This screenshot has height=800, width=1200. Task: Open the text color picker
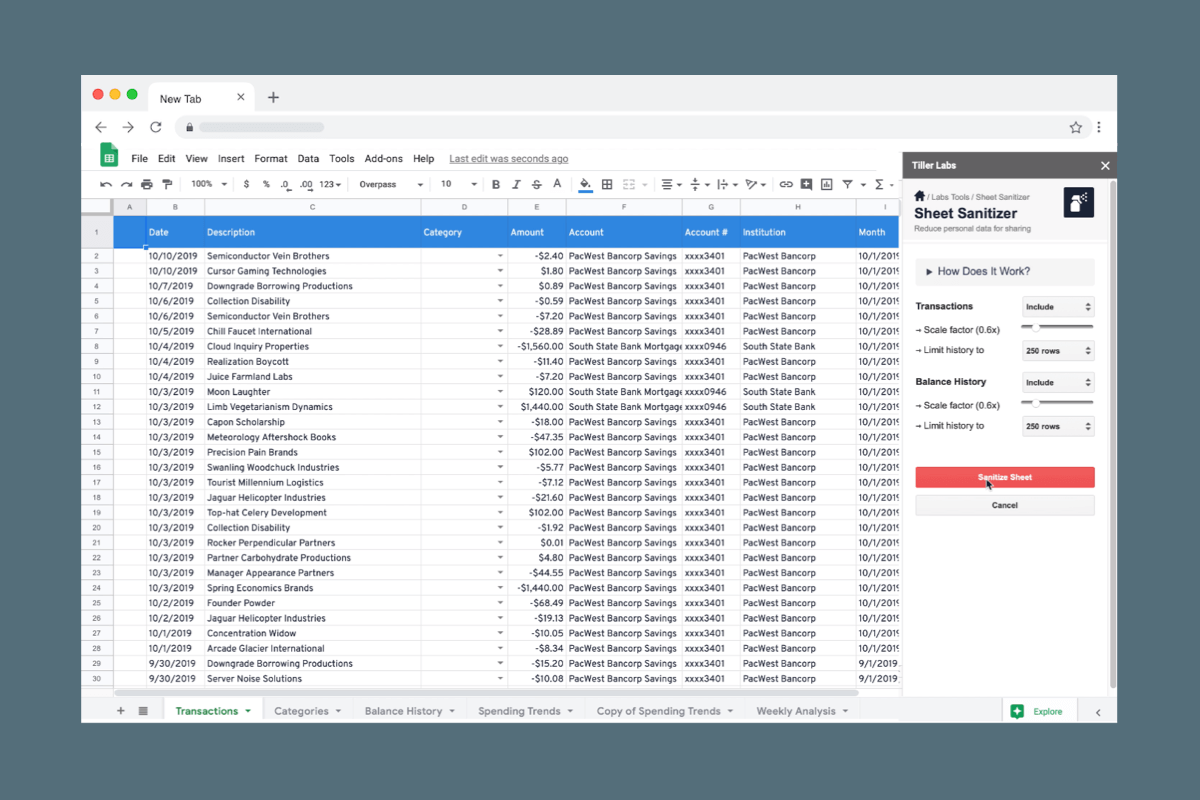(x=557, y=184)
